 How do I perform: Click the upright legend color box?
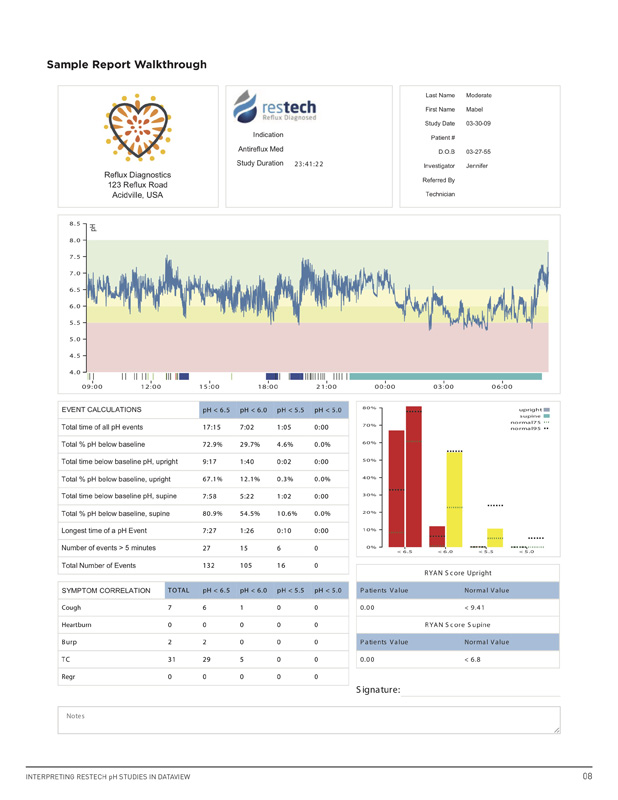pos(547,410)
